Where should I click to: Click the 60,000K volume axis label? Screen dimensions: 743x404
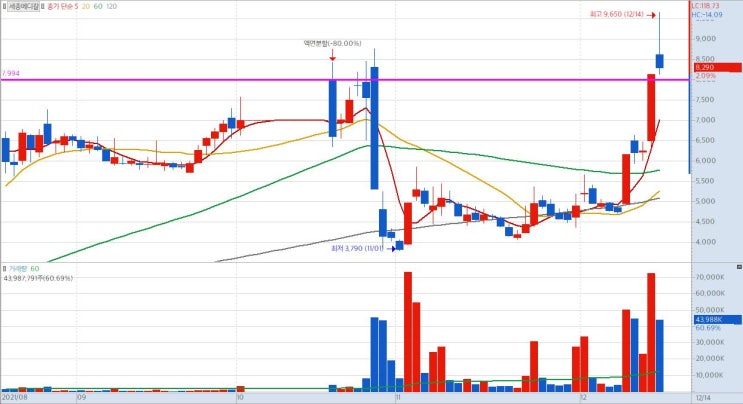tap(710, 294)
